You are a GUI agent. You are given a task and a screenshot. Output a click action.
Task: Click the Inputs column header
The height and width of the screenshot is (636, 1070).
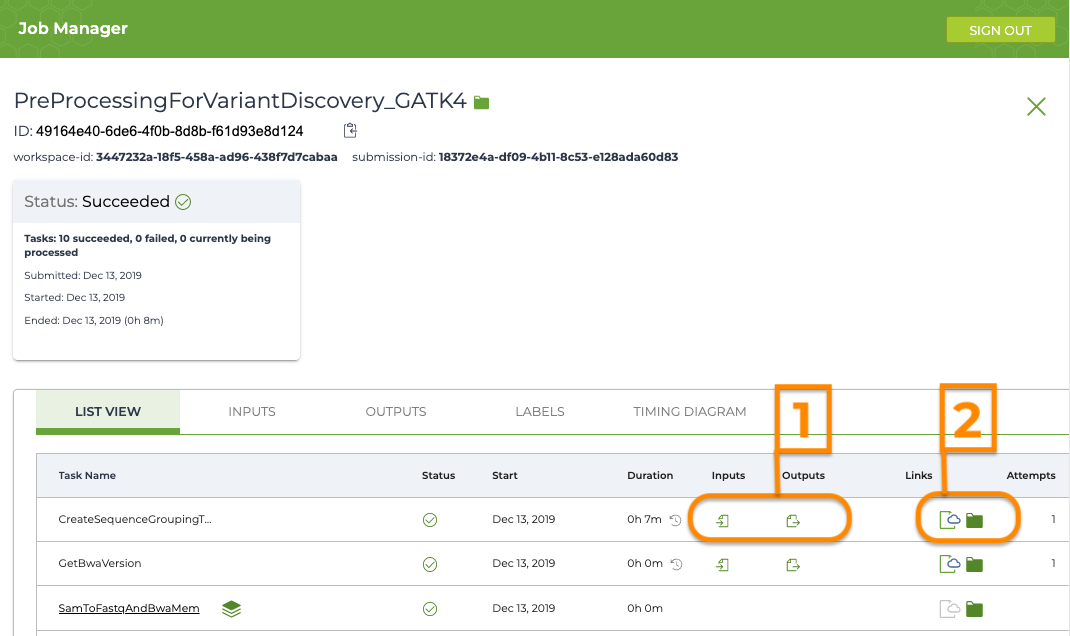click(728, 475)
